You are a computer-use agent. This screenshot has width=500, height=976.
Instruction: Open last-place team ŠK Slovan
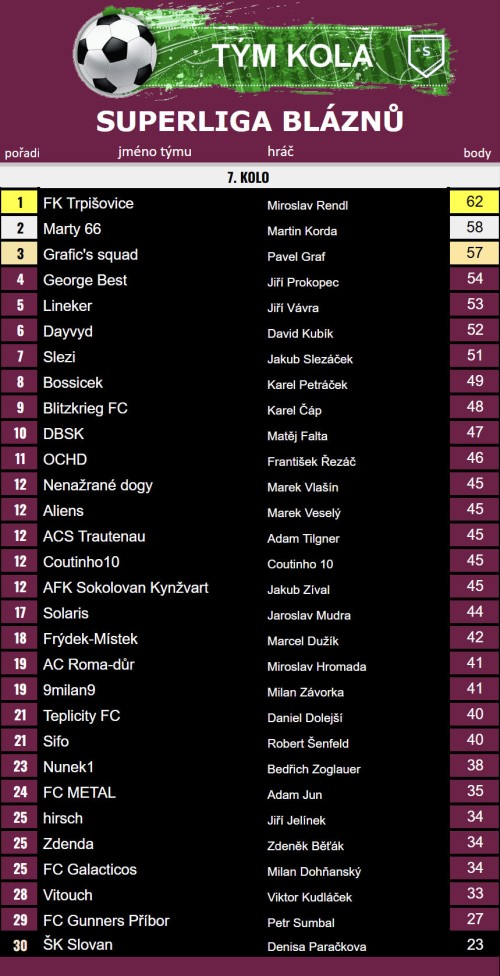click(x=78, y=945)
